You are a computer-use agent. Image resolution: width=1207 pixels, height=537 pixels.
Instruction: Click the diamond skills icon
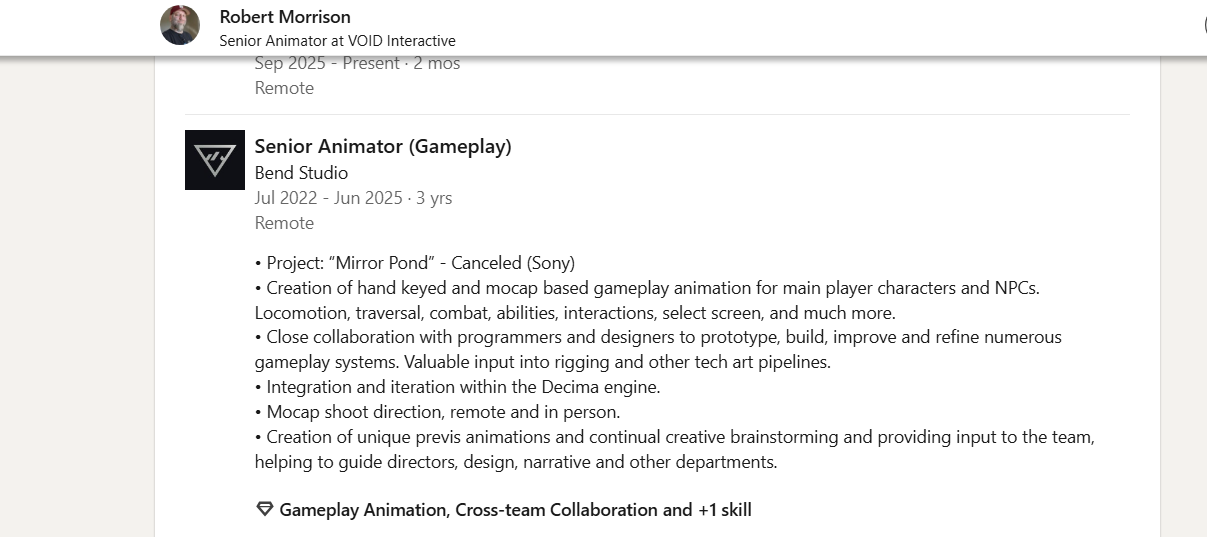tap(265, 509)
